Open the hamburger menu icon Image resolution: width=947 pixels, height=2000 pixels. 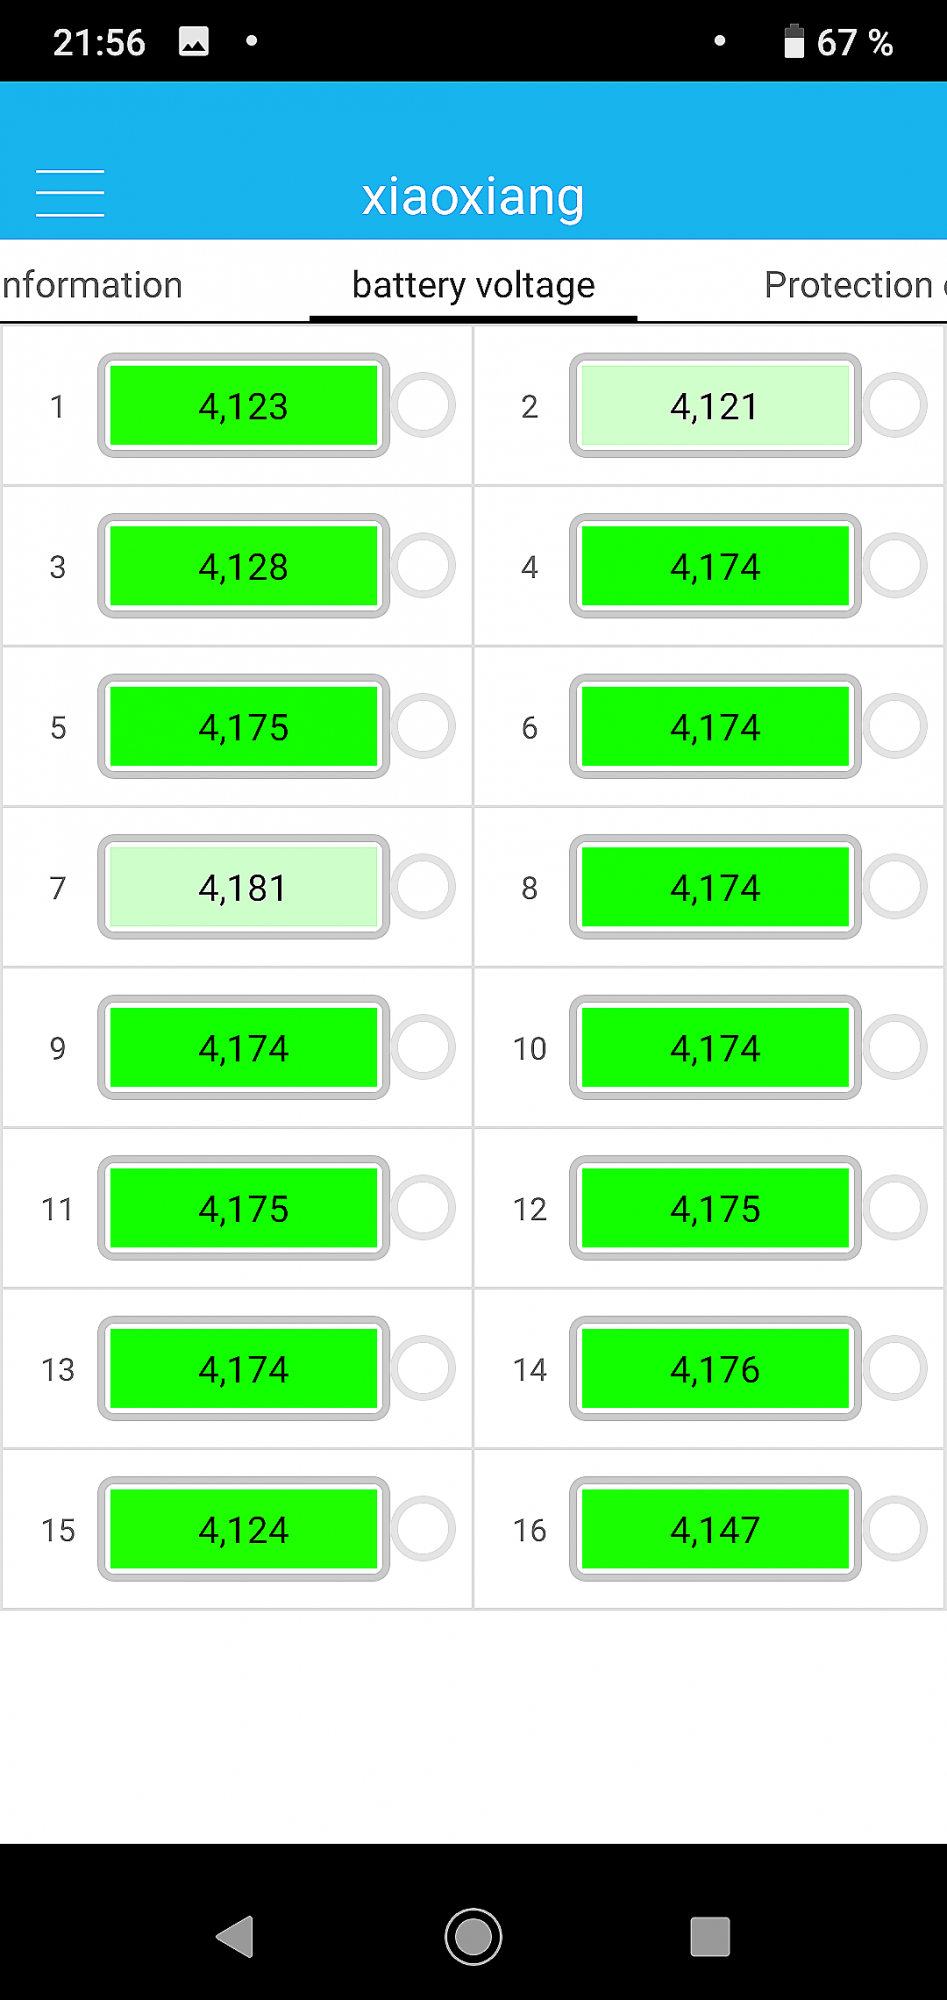(x=70, y=193)
